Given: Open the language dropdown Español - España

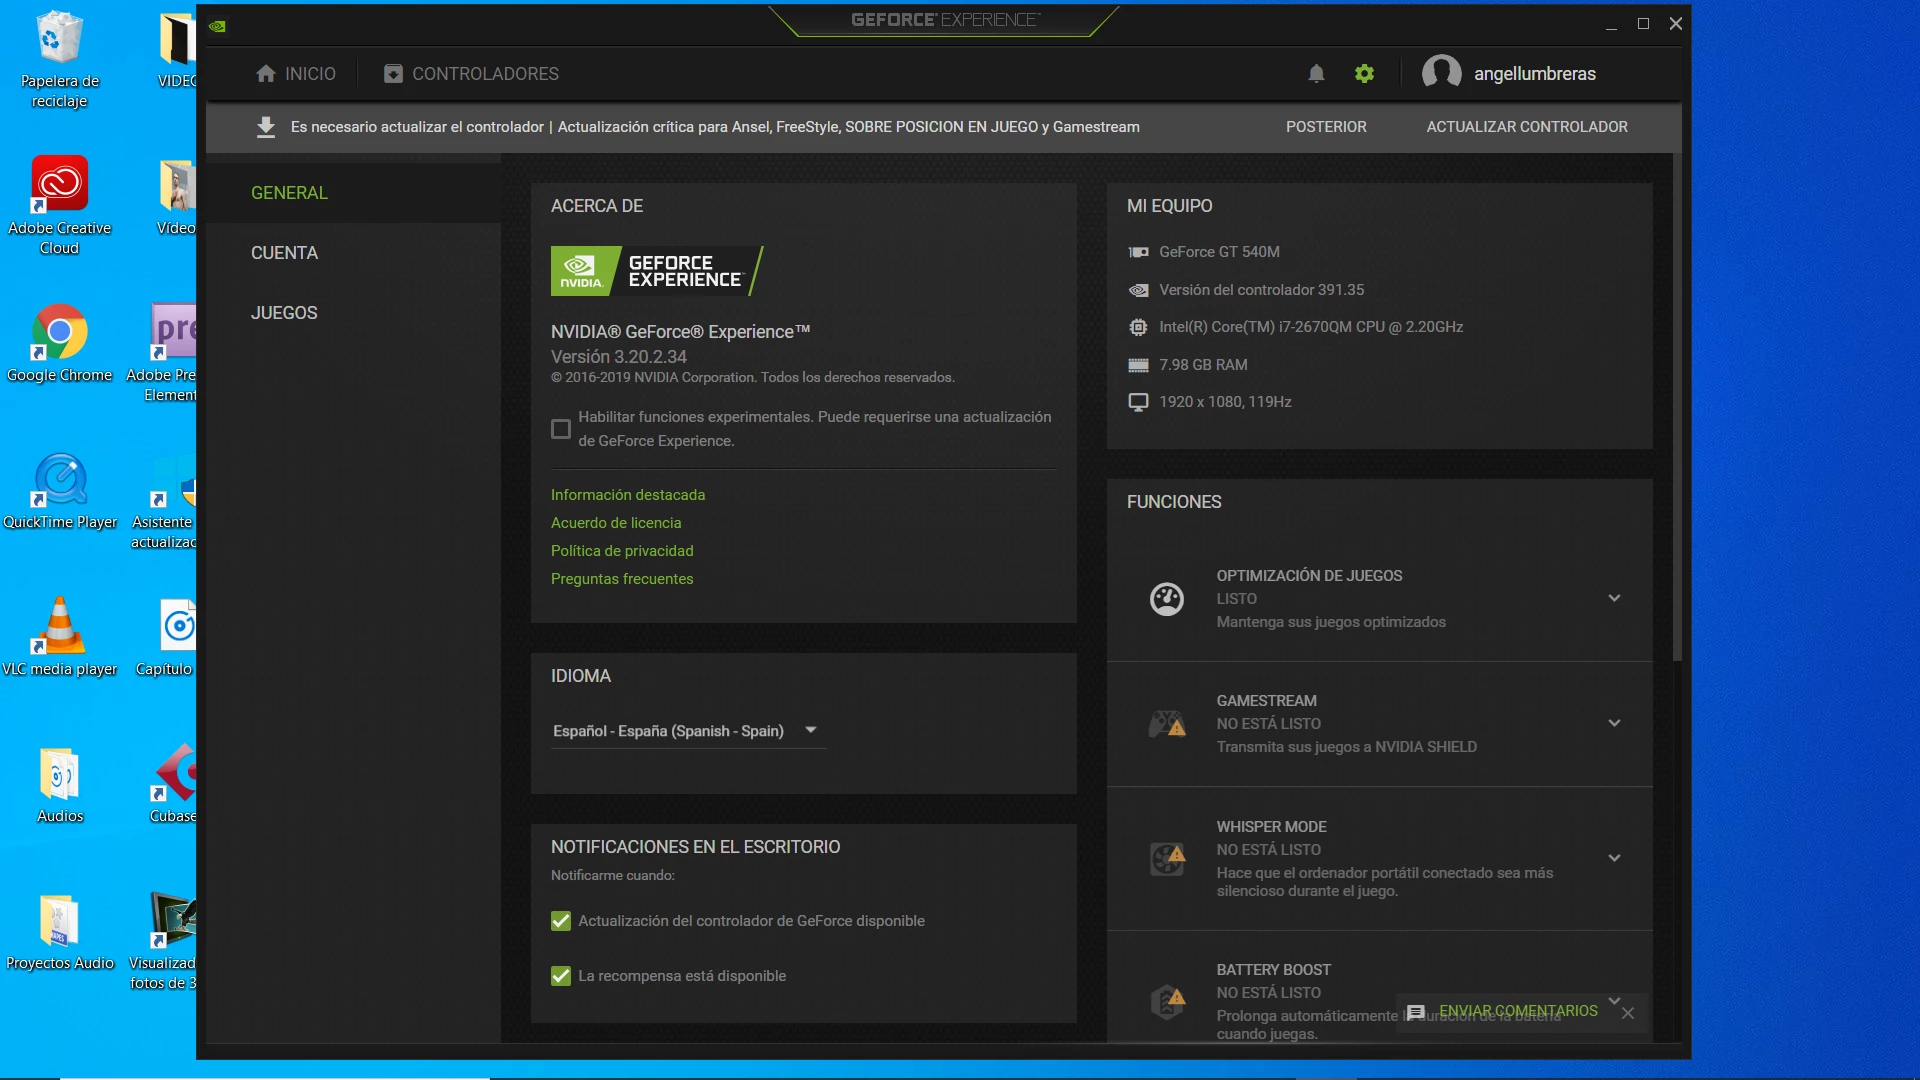Looking at the screenshot, I should click(x=688, y=731).
